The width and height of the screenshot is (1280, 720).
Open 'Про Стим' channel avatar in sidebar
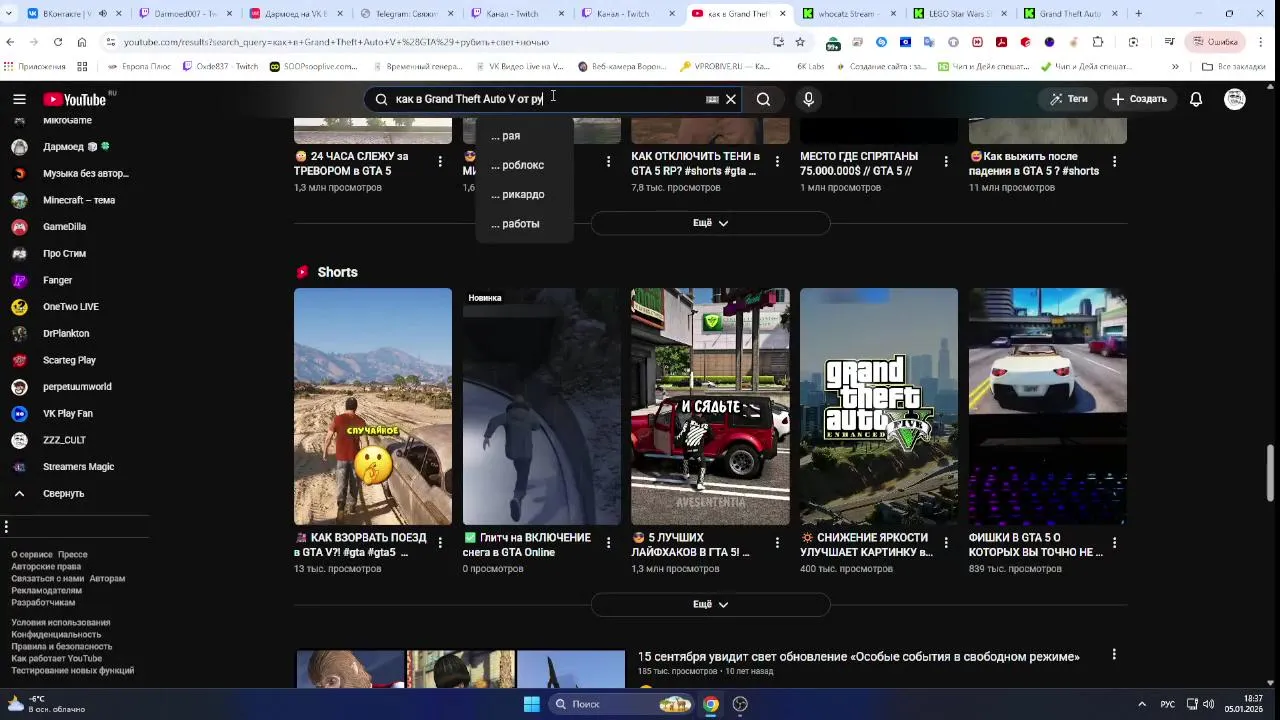click(19, 254)
